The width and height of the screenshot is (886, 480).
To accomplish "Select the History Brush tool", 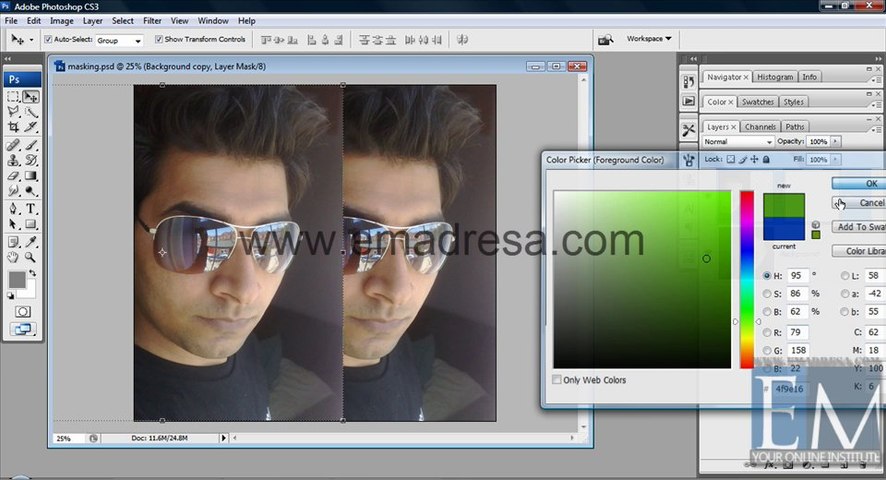I will pyautogui.click(x=31, y=161).
